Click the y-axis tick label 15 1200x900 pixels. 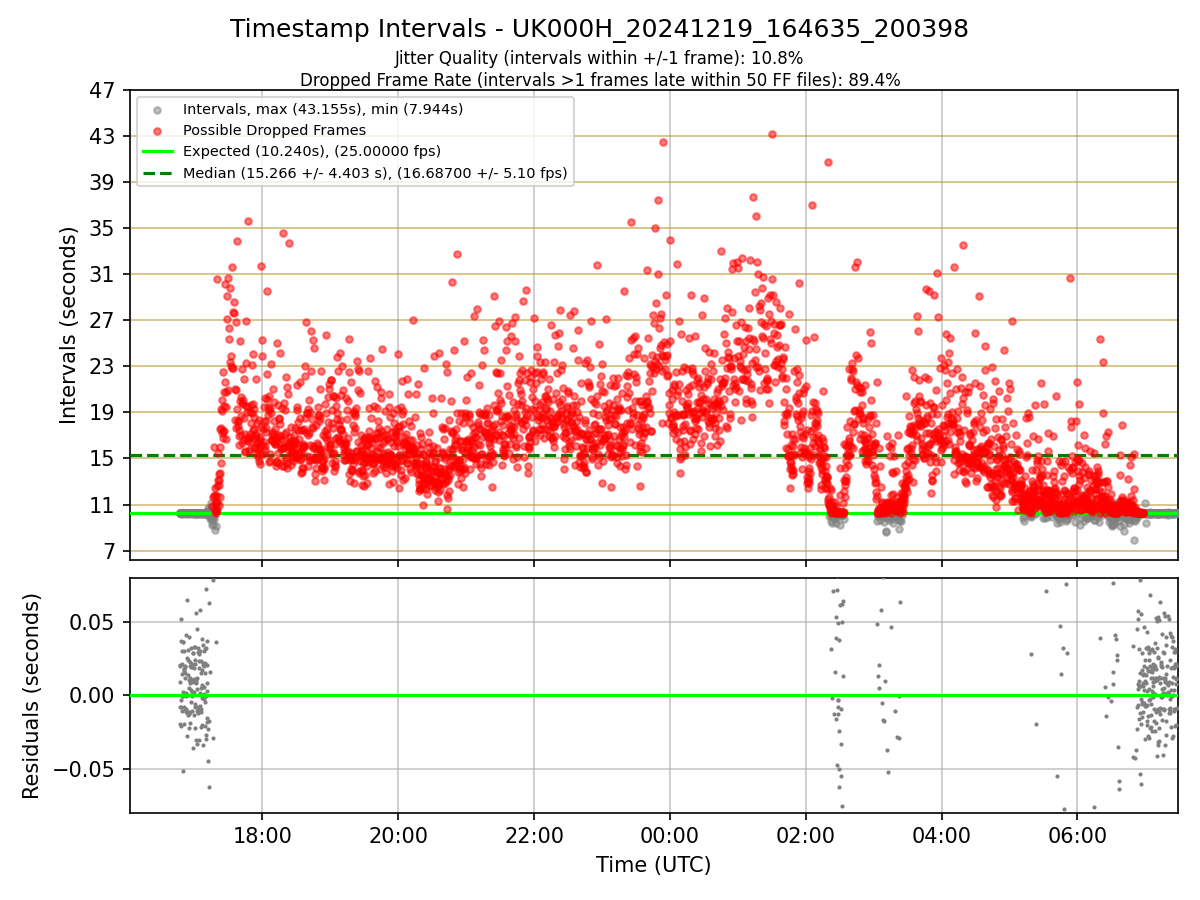click(102, 458)
